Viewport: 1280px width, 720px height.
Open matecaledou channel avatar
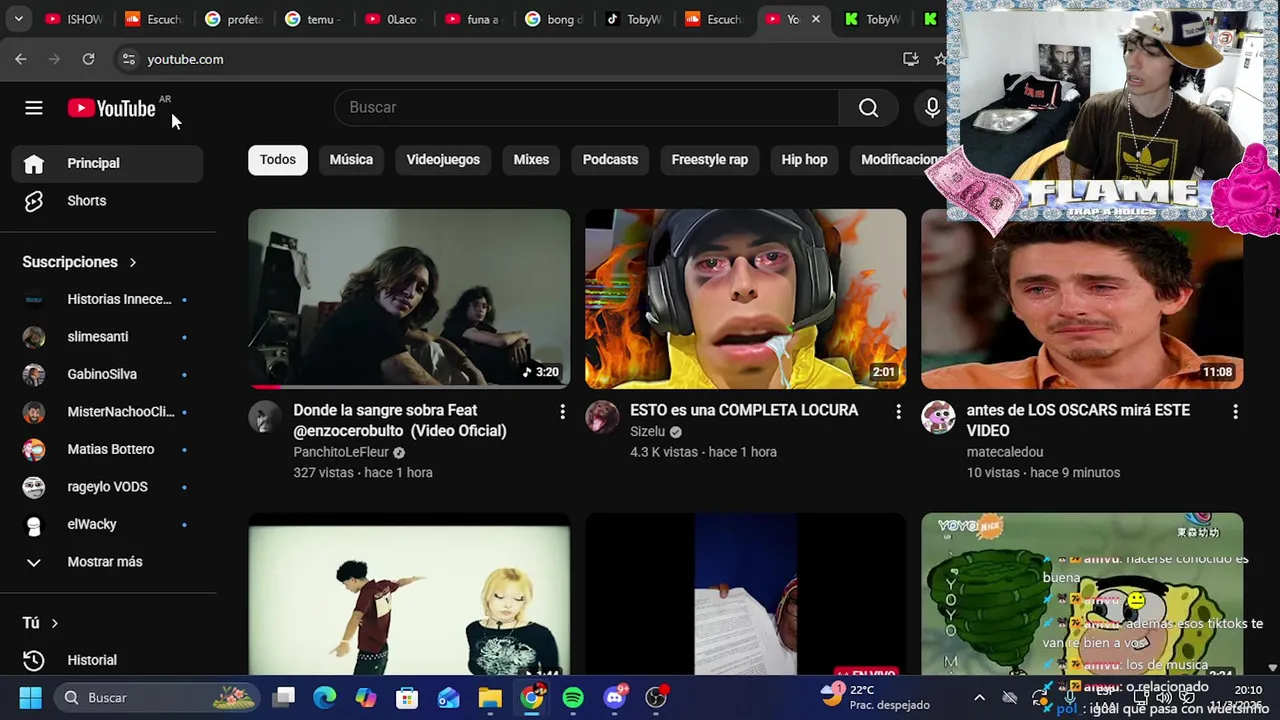point(938,418)
